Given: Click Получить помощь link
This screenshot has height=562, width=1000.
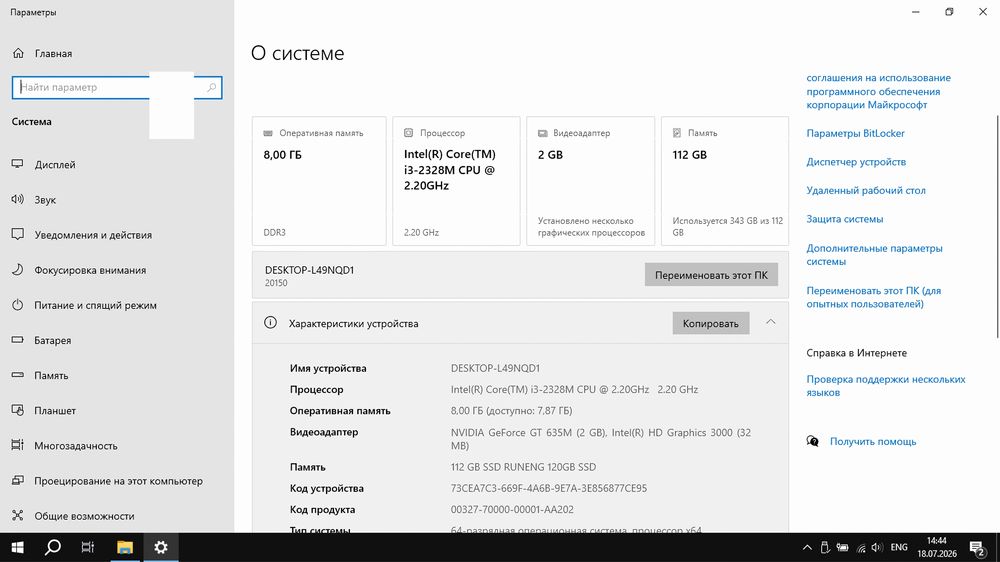Looking at the screenshot, I should click(x=872, y=441).
